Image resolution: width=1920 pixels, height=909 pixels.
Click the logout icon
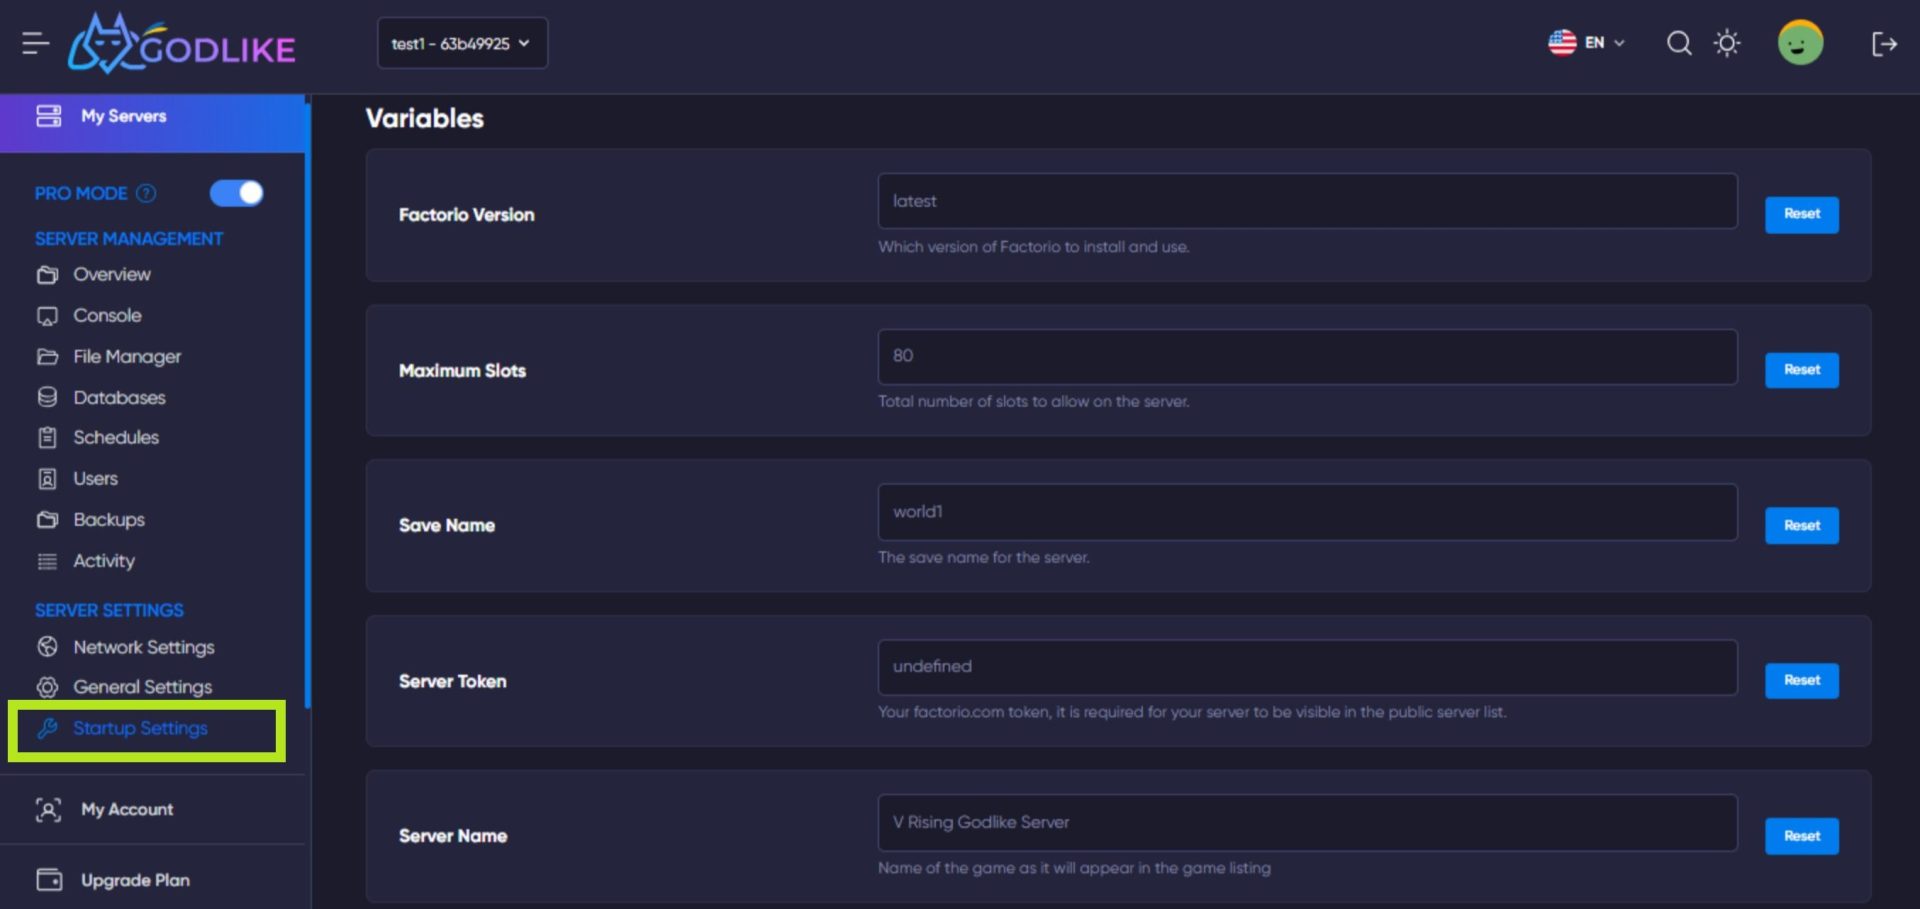click(x=1884, y=43)
